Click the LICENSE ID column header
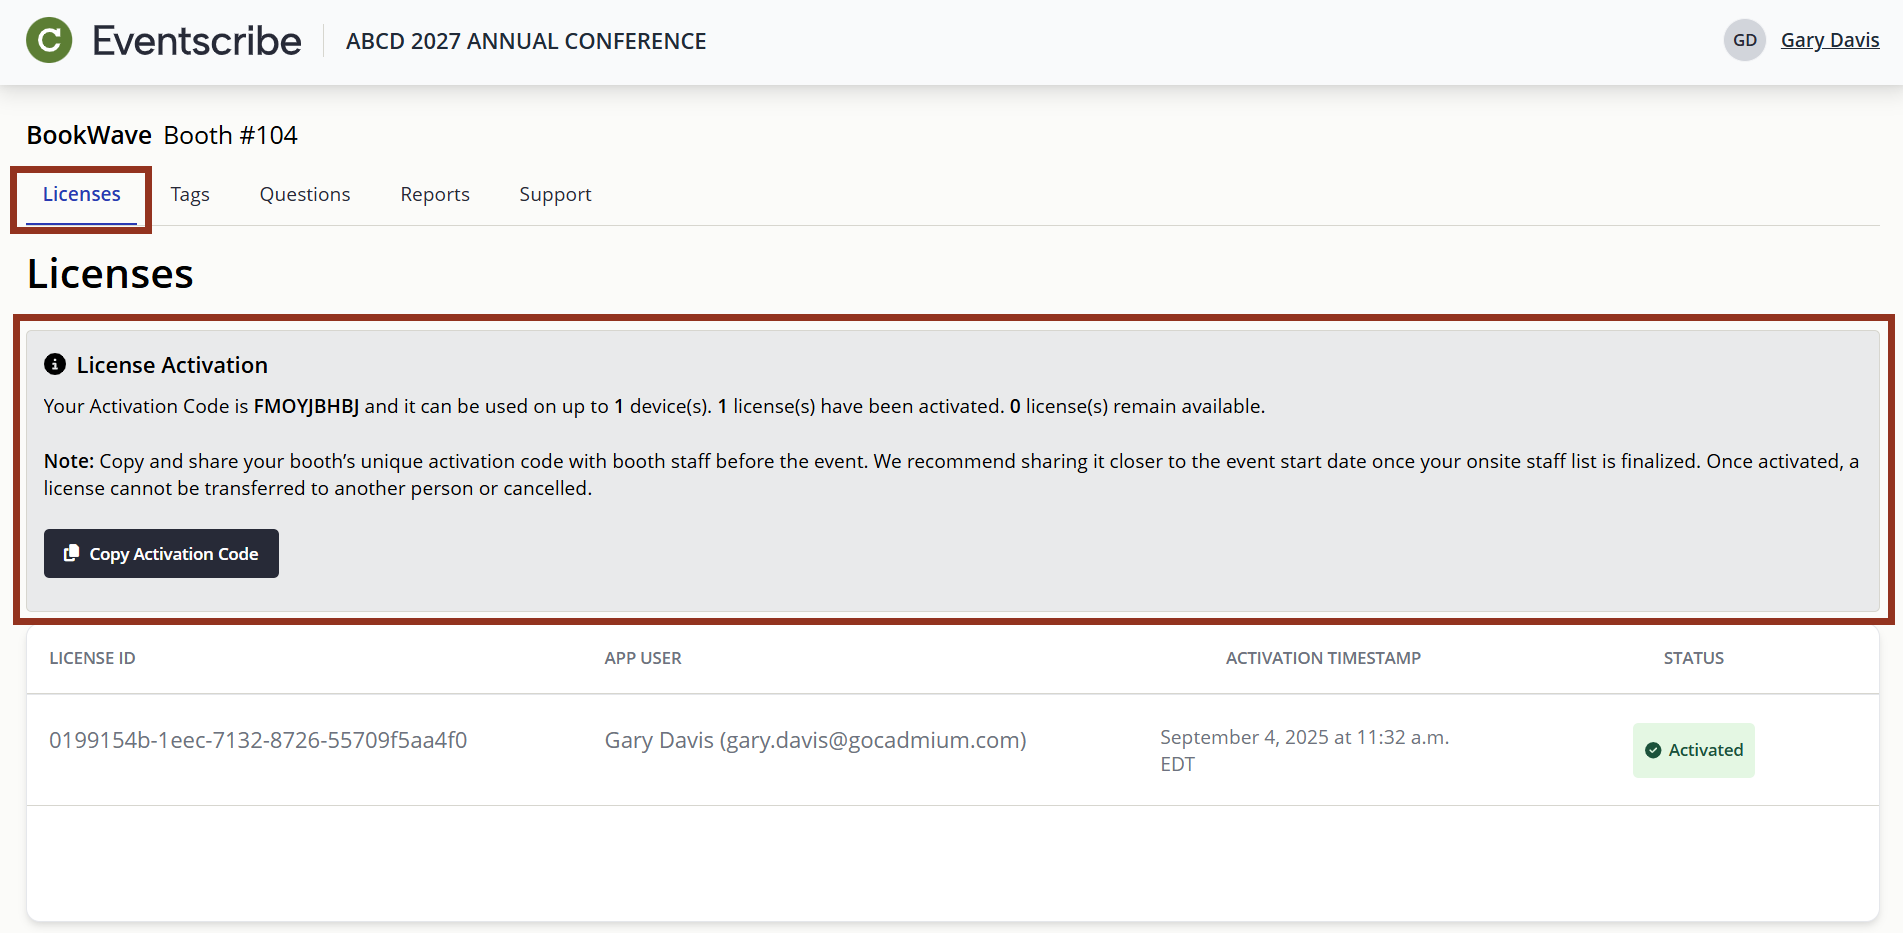Viewport: 1903px width, 933px height. (92, 658)
